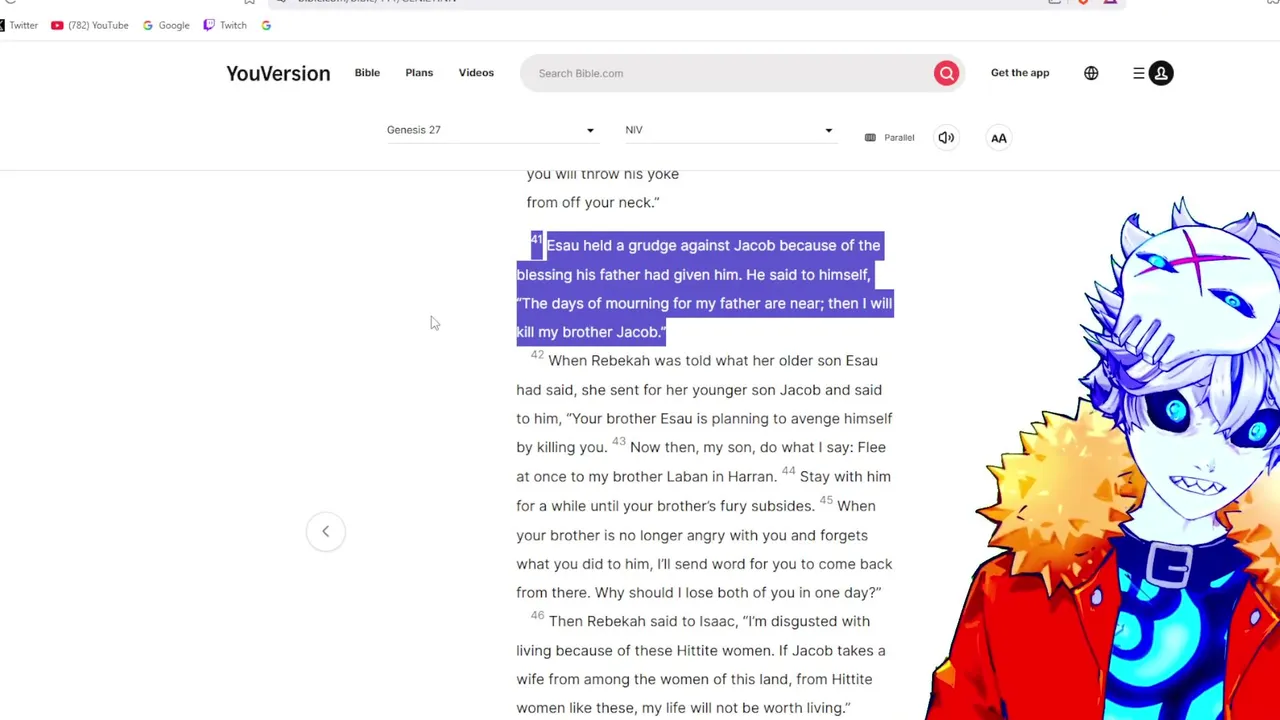The width and height of the screenshot is (1280, 720).
Task: Open the user account menu icon
Action: click(x=1161, y=73)
